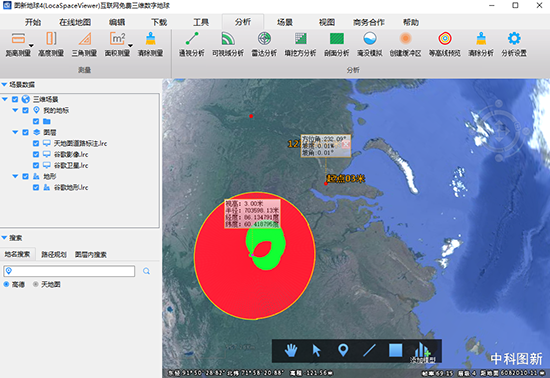
Task: Toggle the folder item checkbox under 我的地标
Action: [36, 121]
